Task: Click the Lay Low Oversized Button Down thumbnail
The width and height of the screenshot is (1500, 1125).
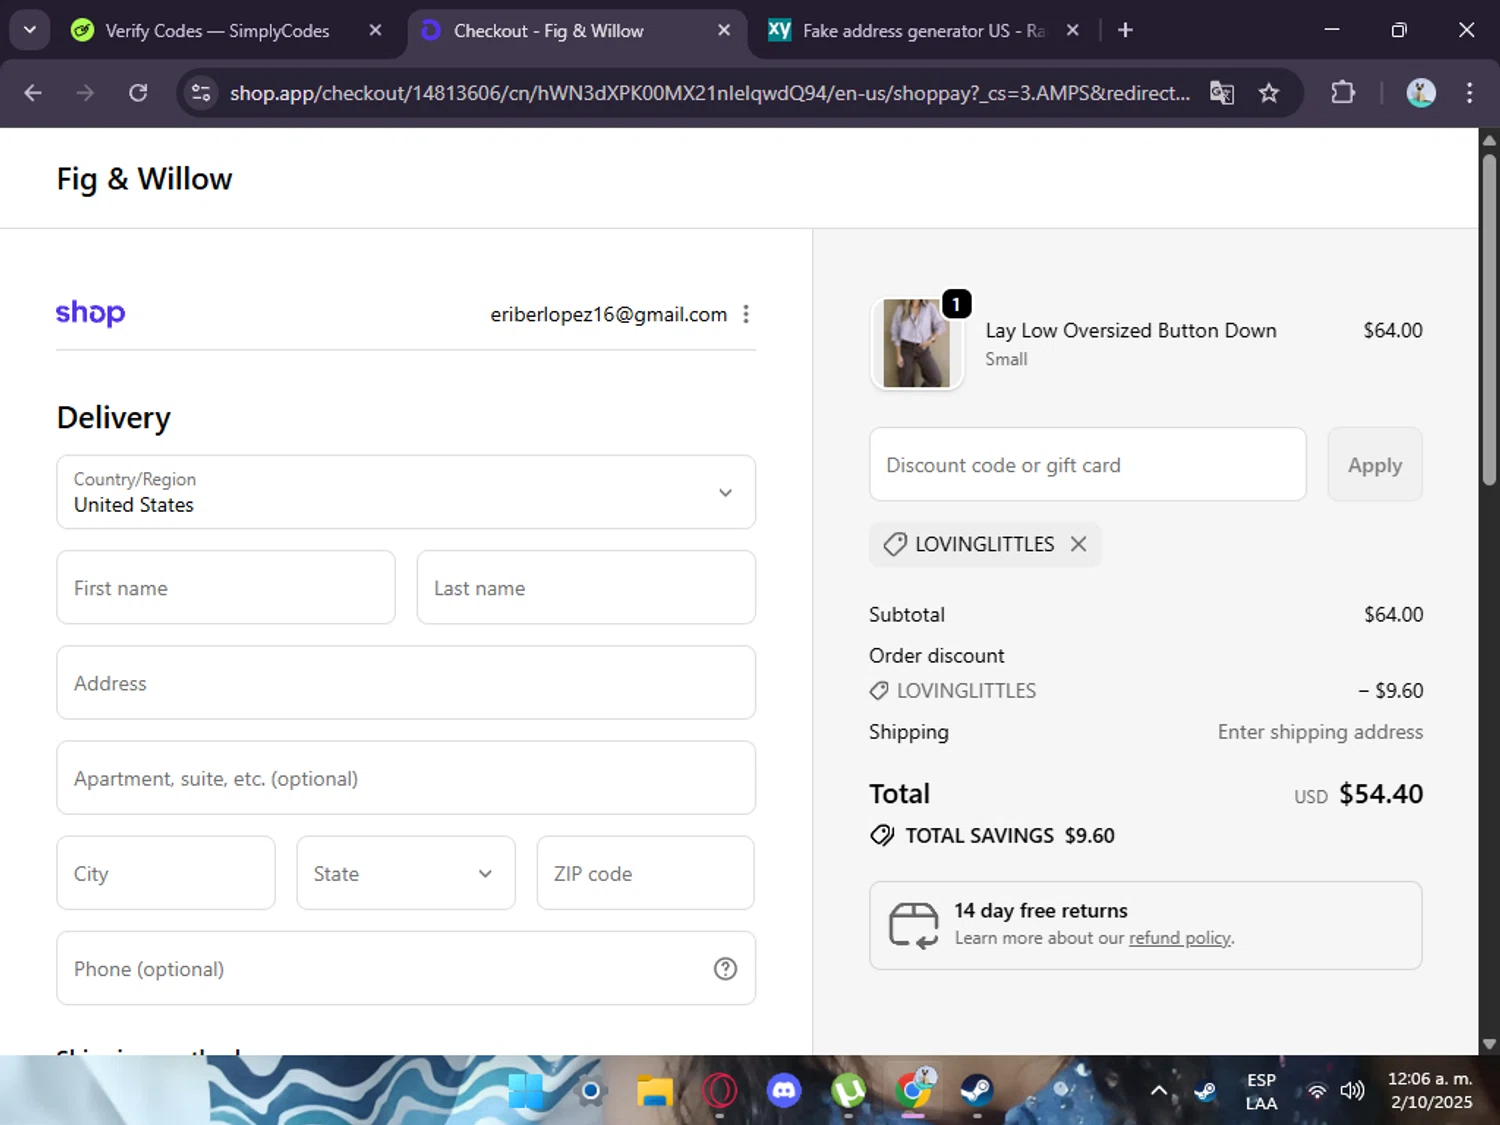Action: pos(917,343)
